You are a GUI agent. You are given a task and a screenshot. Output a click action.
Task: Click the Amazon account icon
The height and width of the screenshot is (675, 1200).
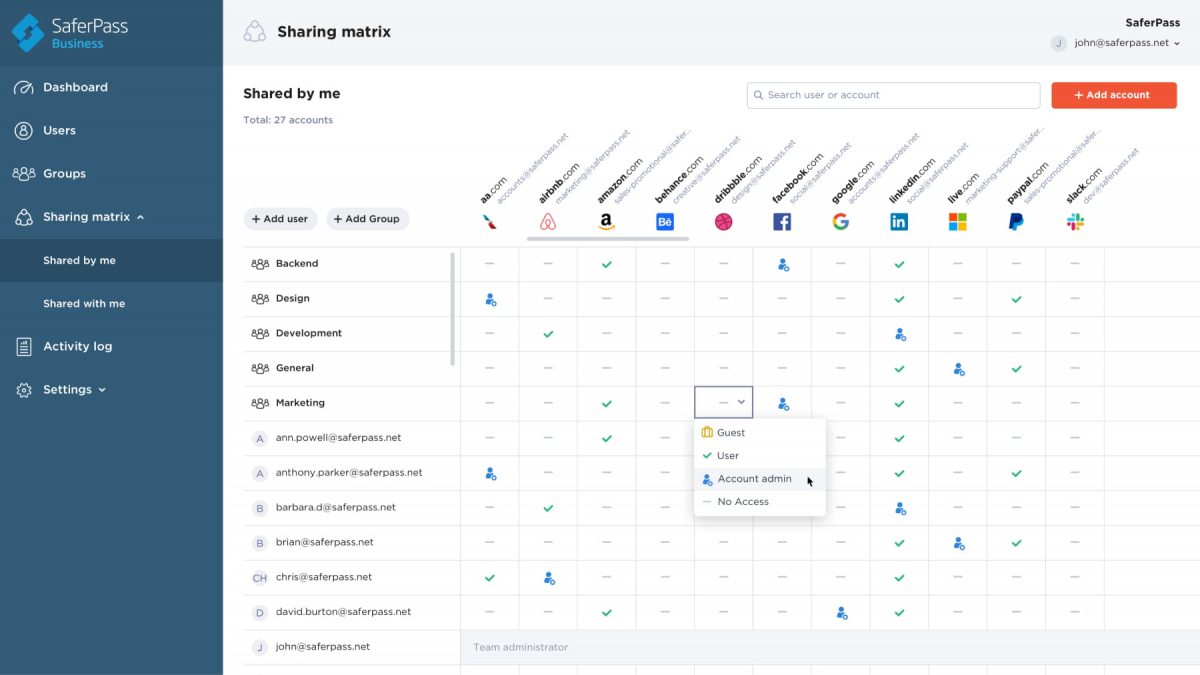(x=606, y=221)
